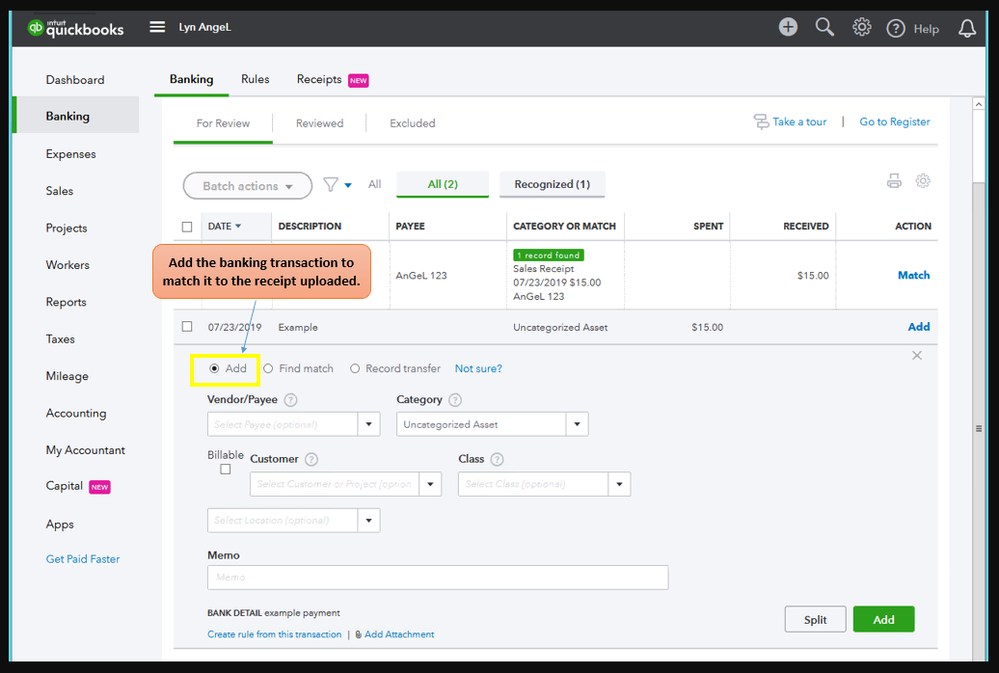The width and height of the screenshot is (999, 673).
Task: Open Mileage in the sidebar
Action: pos(67,376)
